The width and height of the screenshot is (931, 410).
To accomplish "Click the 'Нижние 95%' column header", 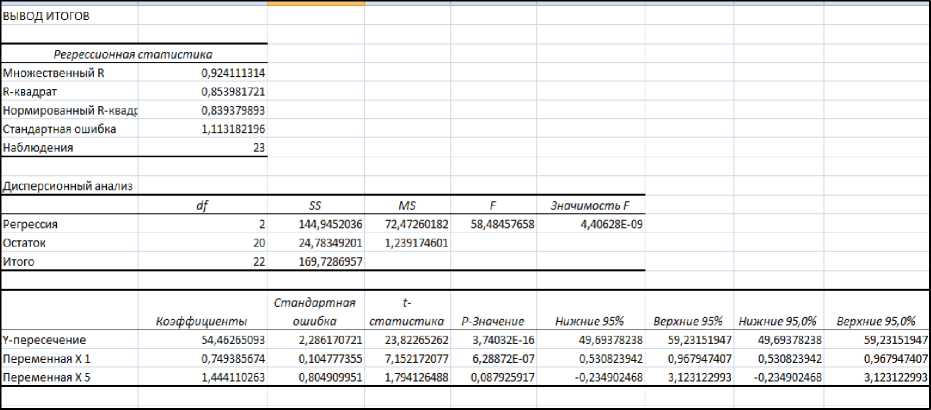I will coord(590,322).
